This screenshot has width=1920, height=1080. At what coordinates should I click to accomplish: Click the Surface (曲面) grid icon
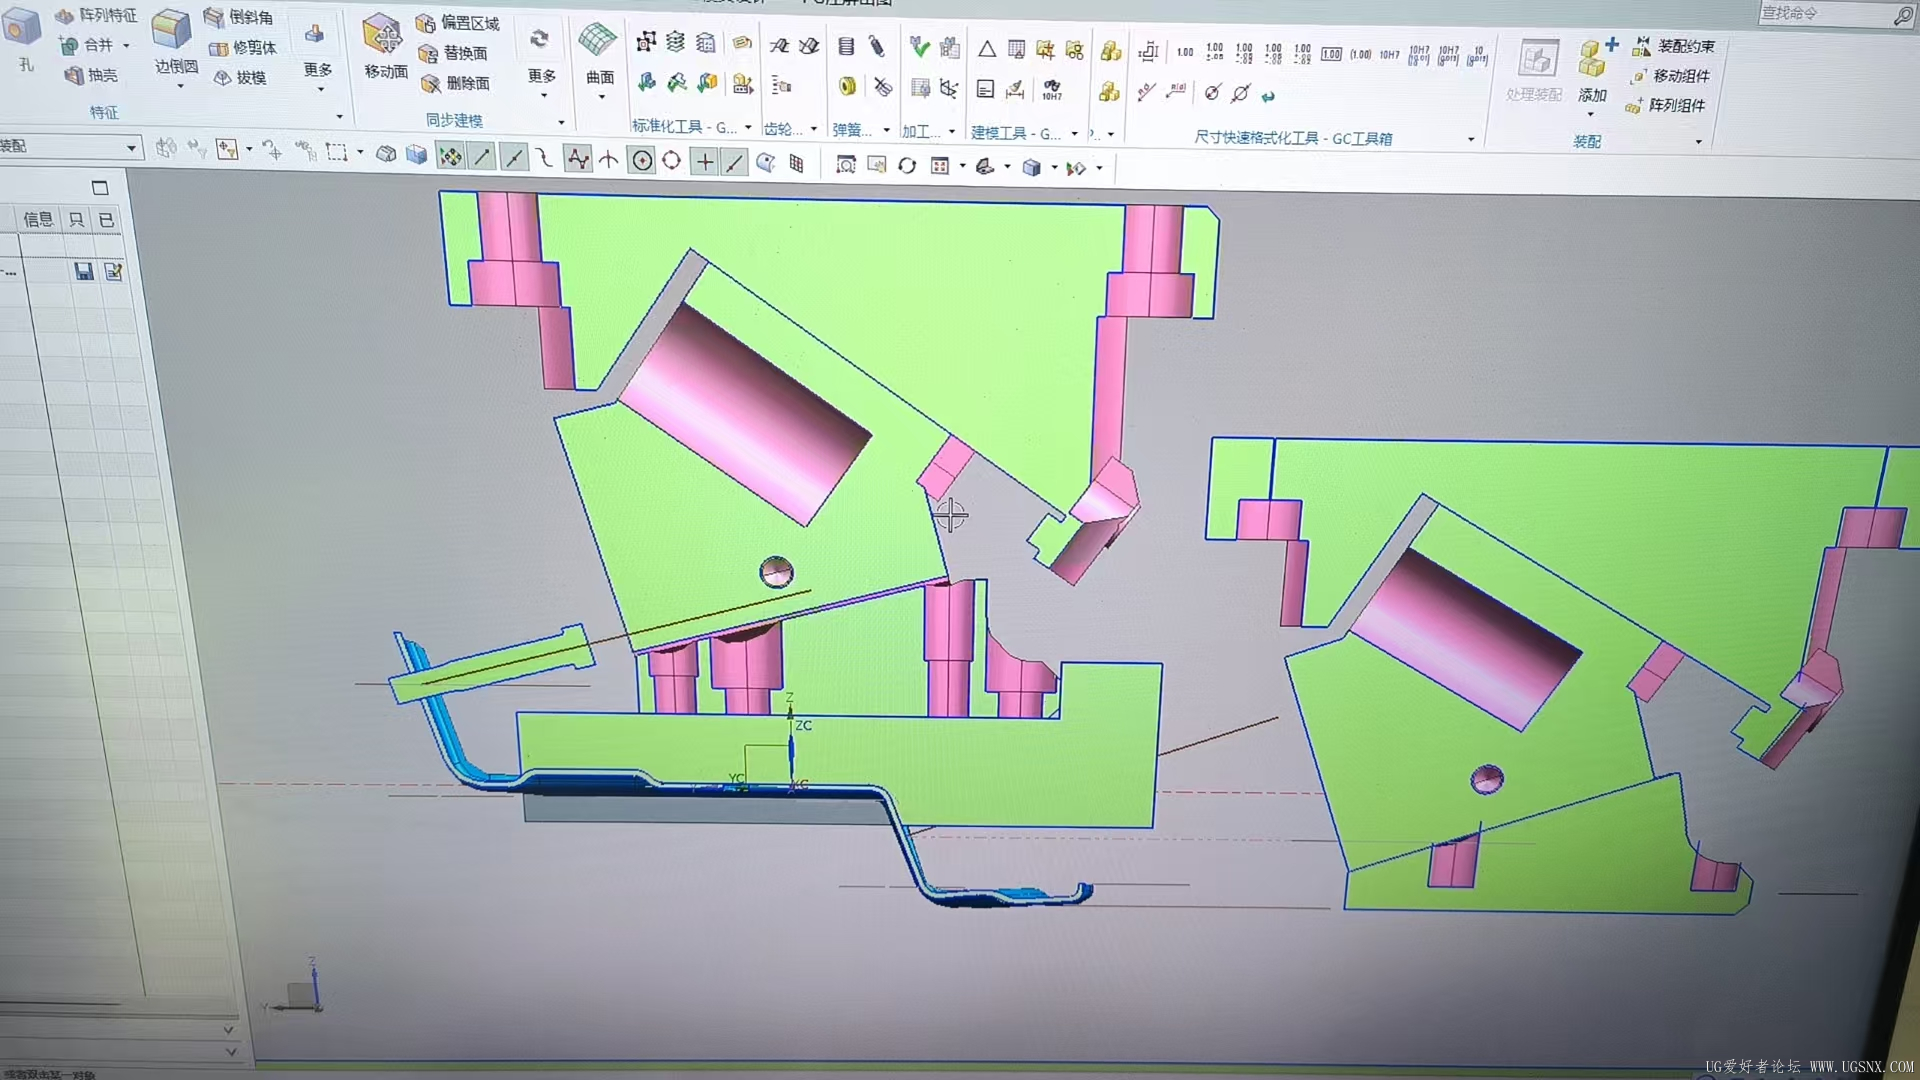pyautogui.click(x=597, y=40)
